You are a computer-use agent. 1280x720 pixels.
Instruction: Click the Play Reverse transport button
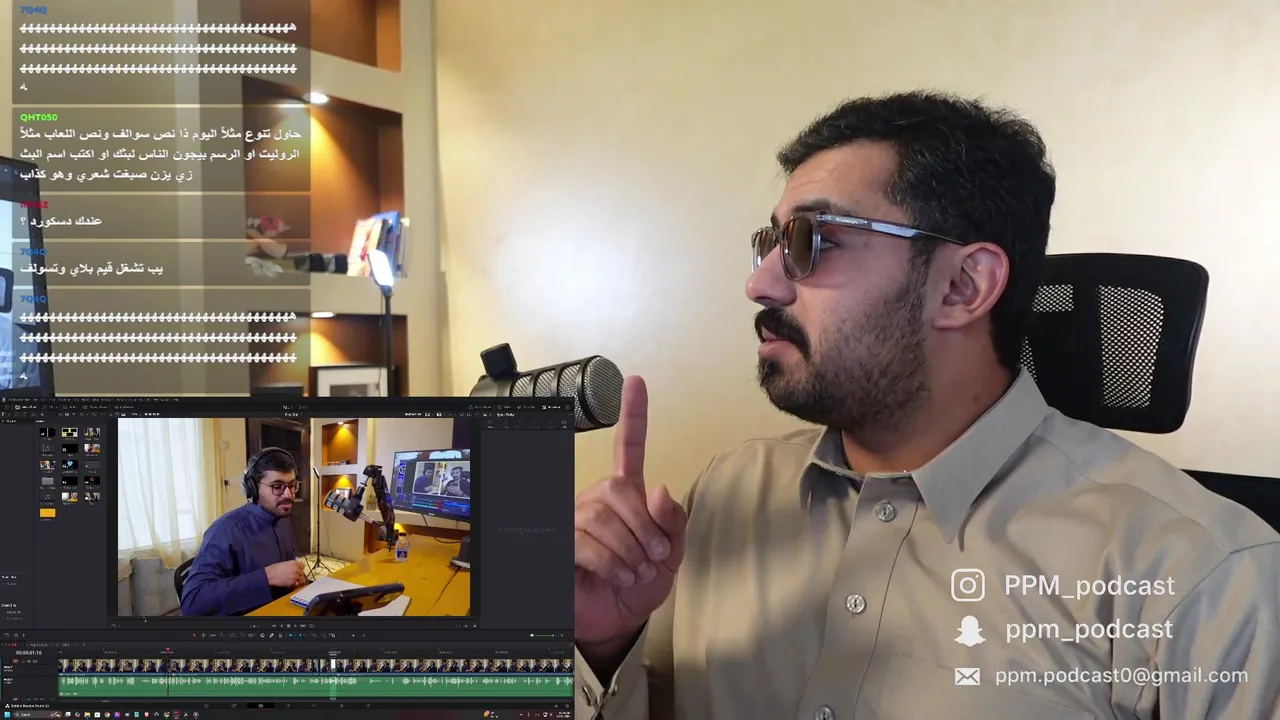(281, 626)
